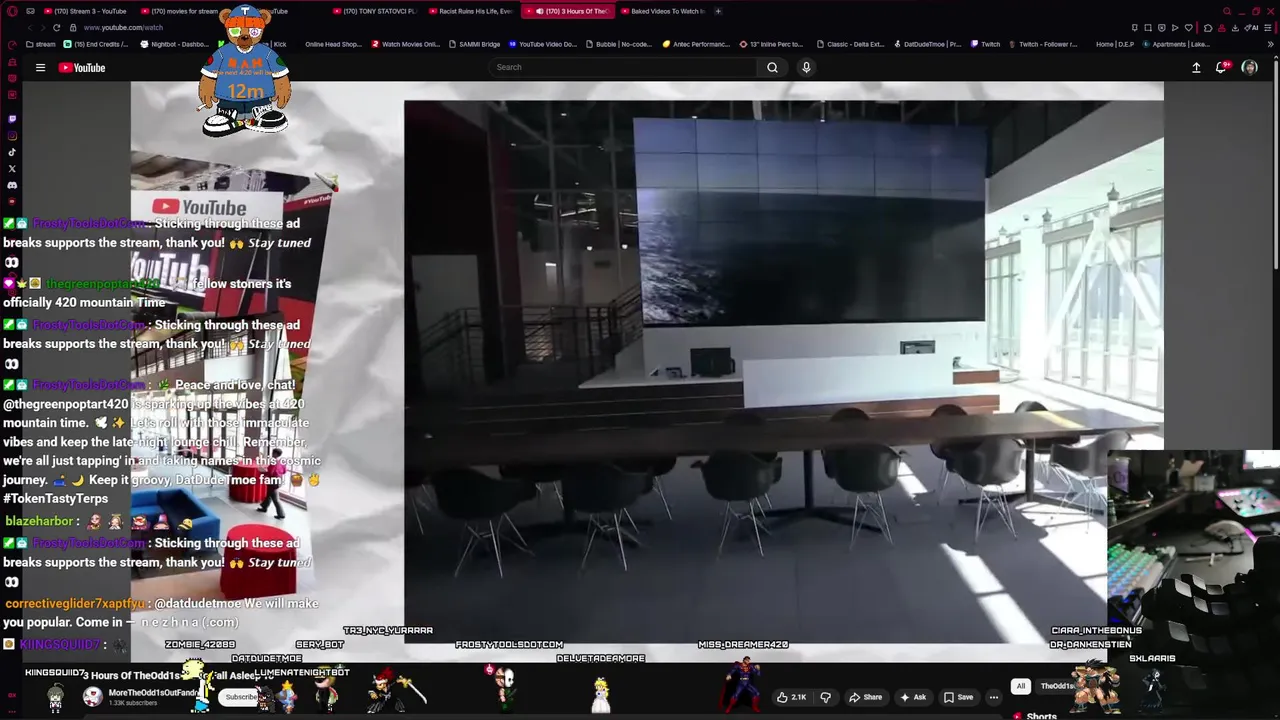Open Twitch in the browser sidebar
The height and width of the screenshot is (720, 1280).
12,118
